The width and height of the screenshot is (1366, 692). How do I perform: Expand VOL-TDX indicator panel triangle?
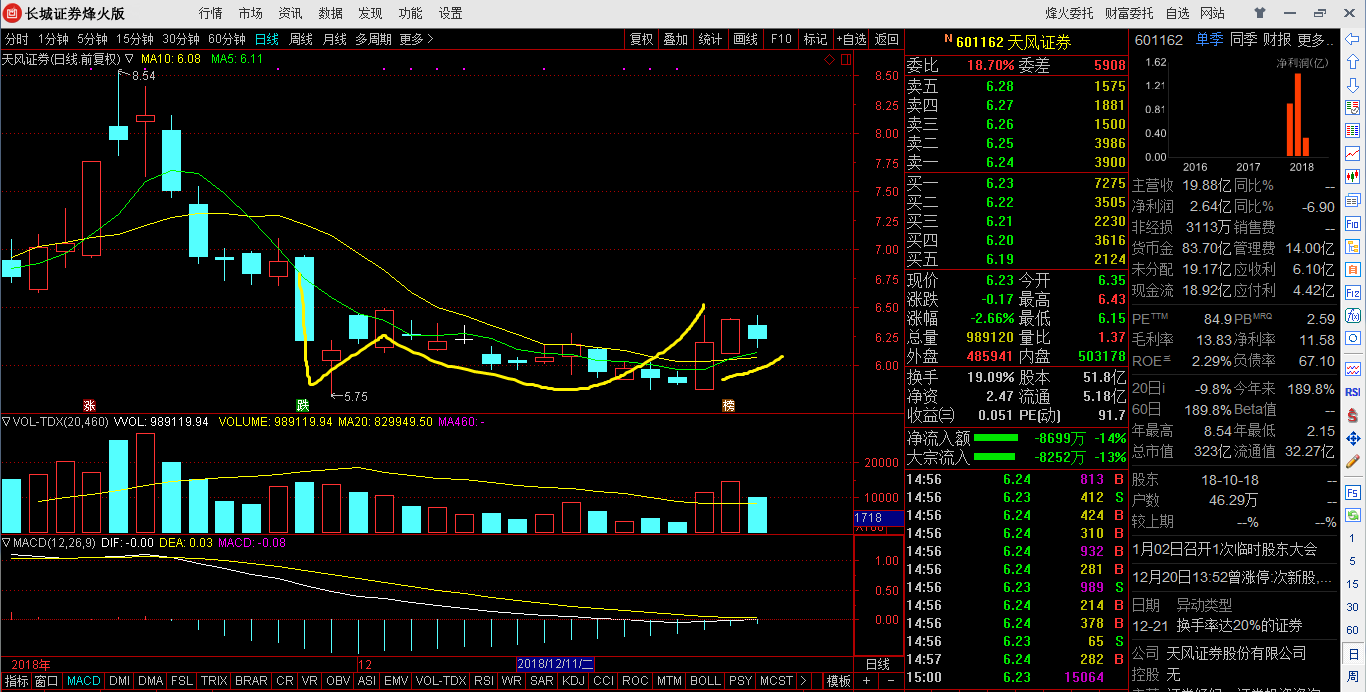pos(6,422)
